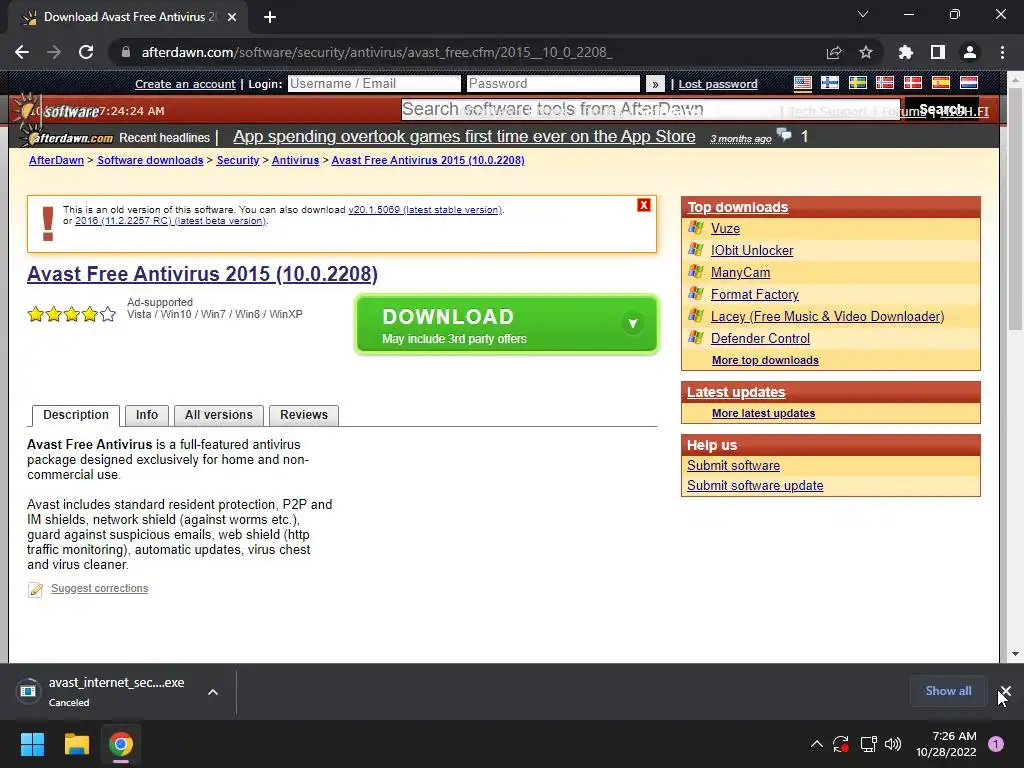Click the Avast Free Antivirus 2015 title heading
Image resolution: width=1024 pixels, height=768 pixels.
click(202, 274)
